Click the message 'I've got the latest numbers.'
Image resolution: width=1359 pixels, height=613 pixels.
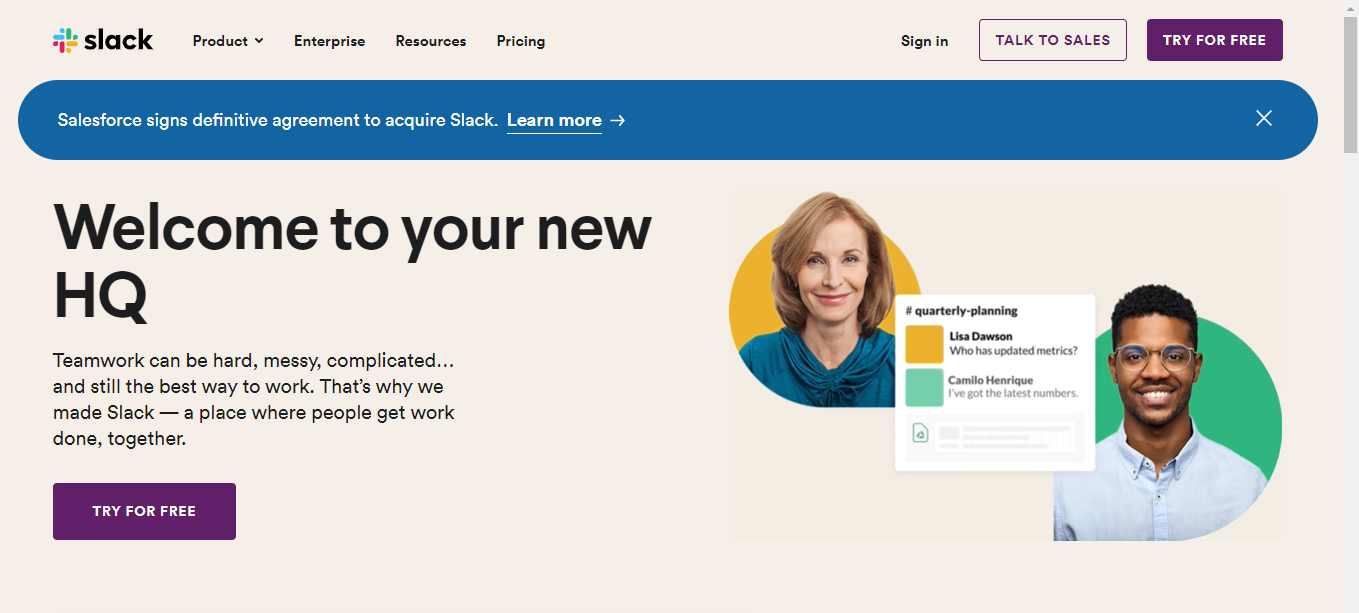[1013, 394]
